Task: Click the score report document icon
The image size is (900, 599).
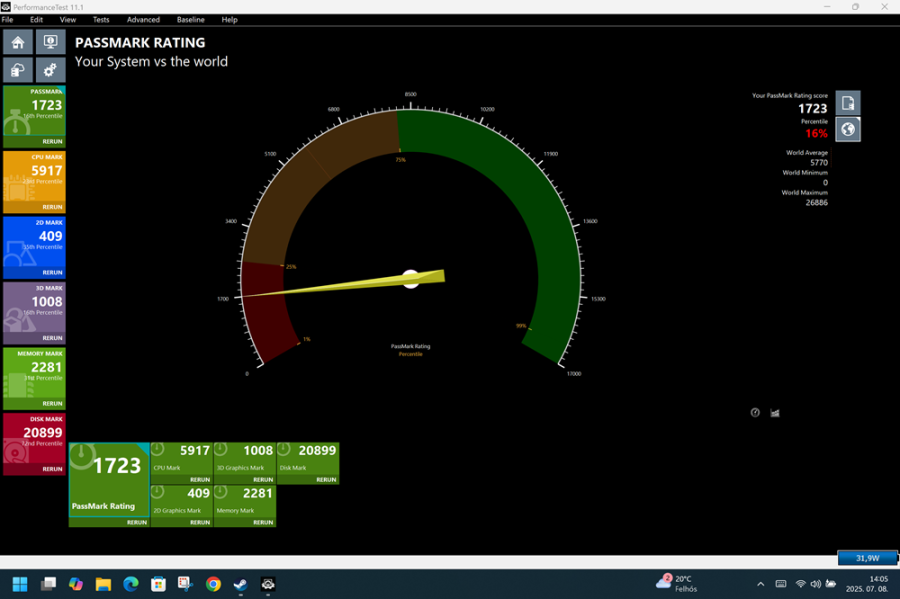Action: pos(847,103)
